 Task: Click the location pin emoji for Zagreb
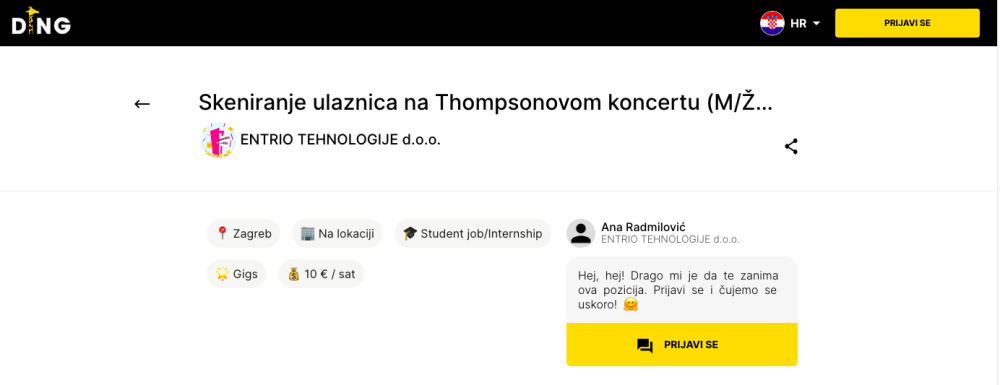222,233
